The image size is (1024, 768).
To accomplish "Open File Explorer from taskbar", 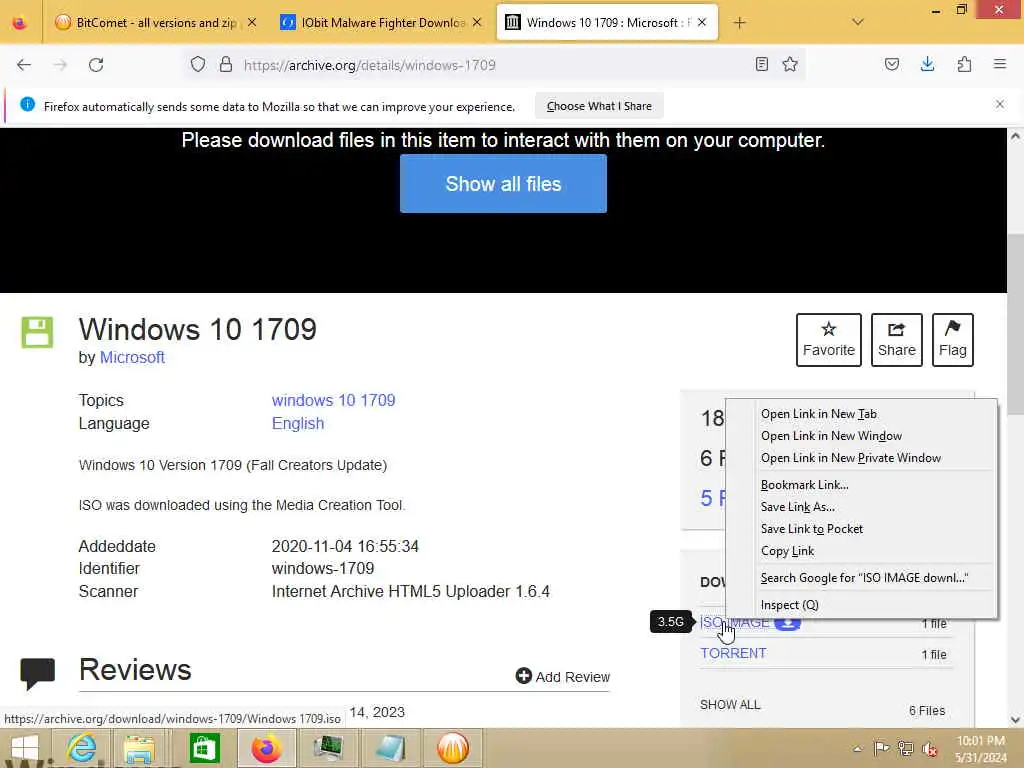I will click(x=139, y=748).
